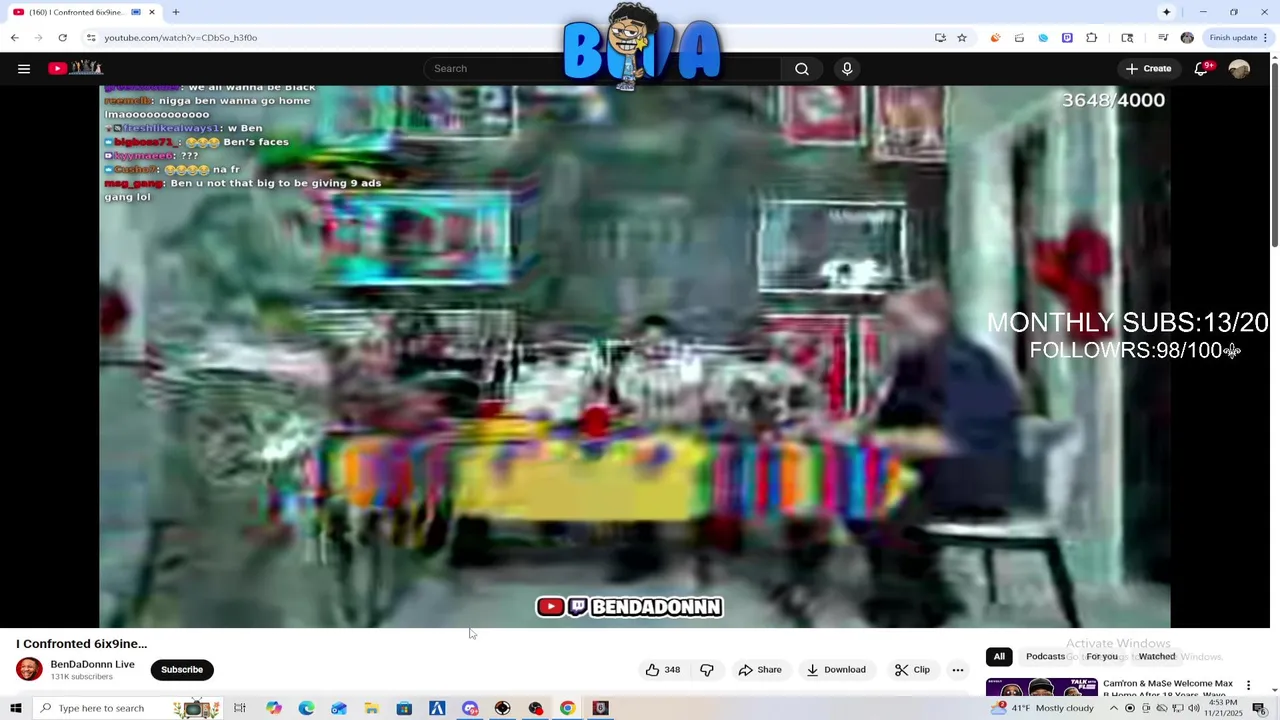Switch to Google Chrome in the taskbar
1280x720 pixels.
[567, 708]
